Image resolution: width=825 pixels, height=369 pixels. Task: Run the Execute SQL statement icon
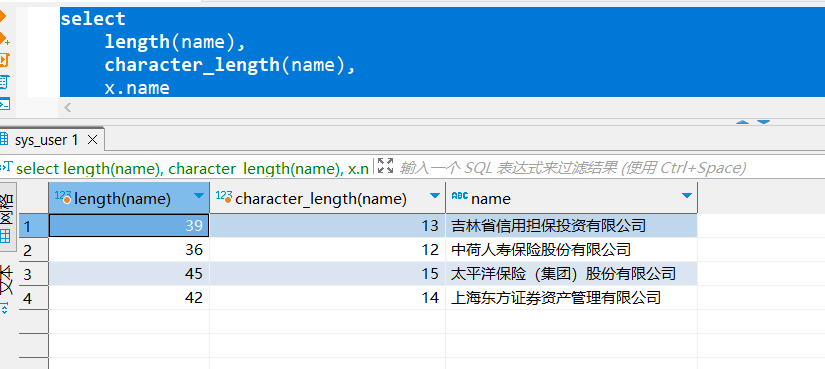pyautogui.click(x=2, y=16)
